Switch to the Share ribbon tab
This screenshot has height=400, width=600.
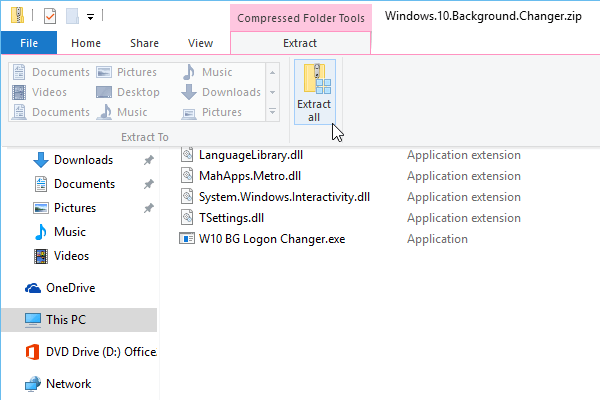click(144, 43)
